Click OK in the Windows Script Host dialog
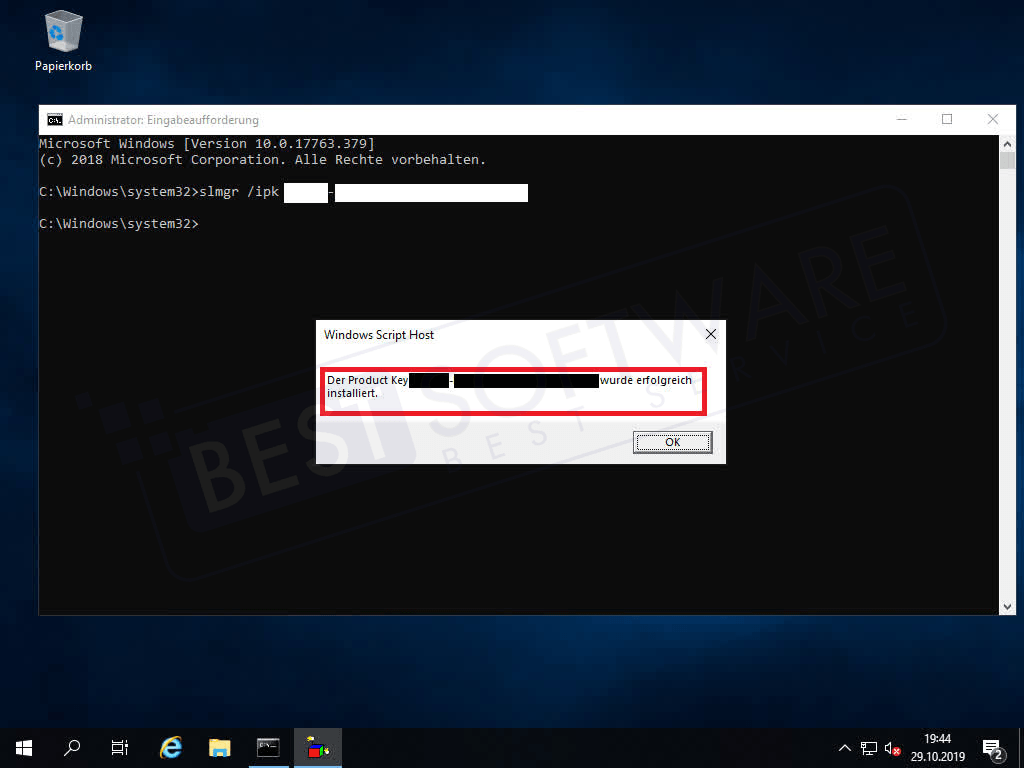 [x=671, y=441]
